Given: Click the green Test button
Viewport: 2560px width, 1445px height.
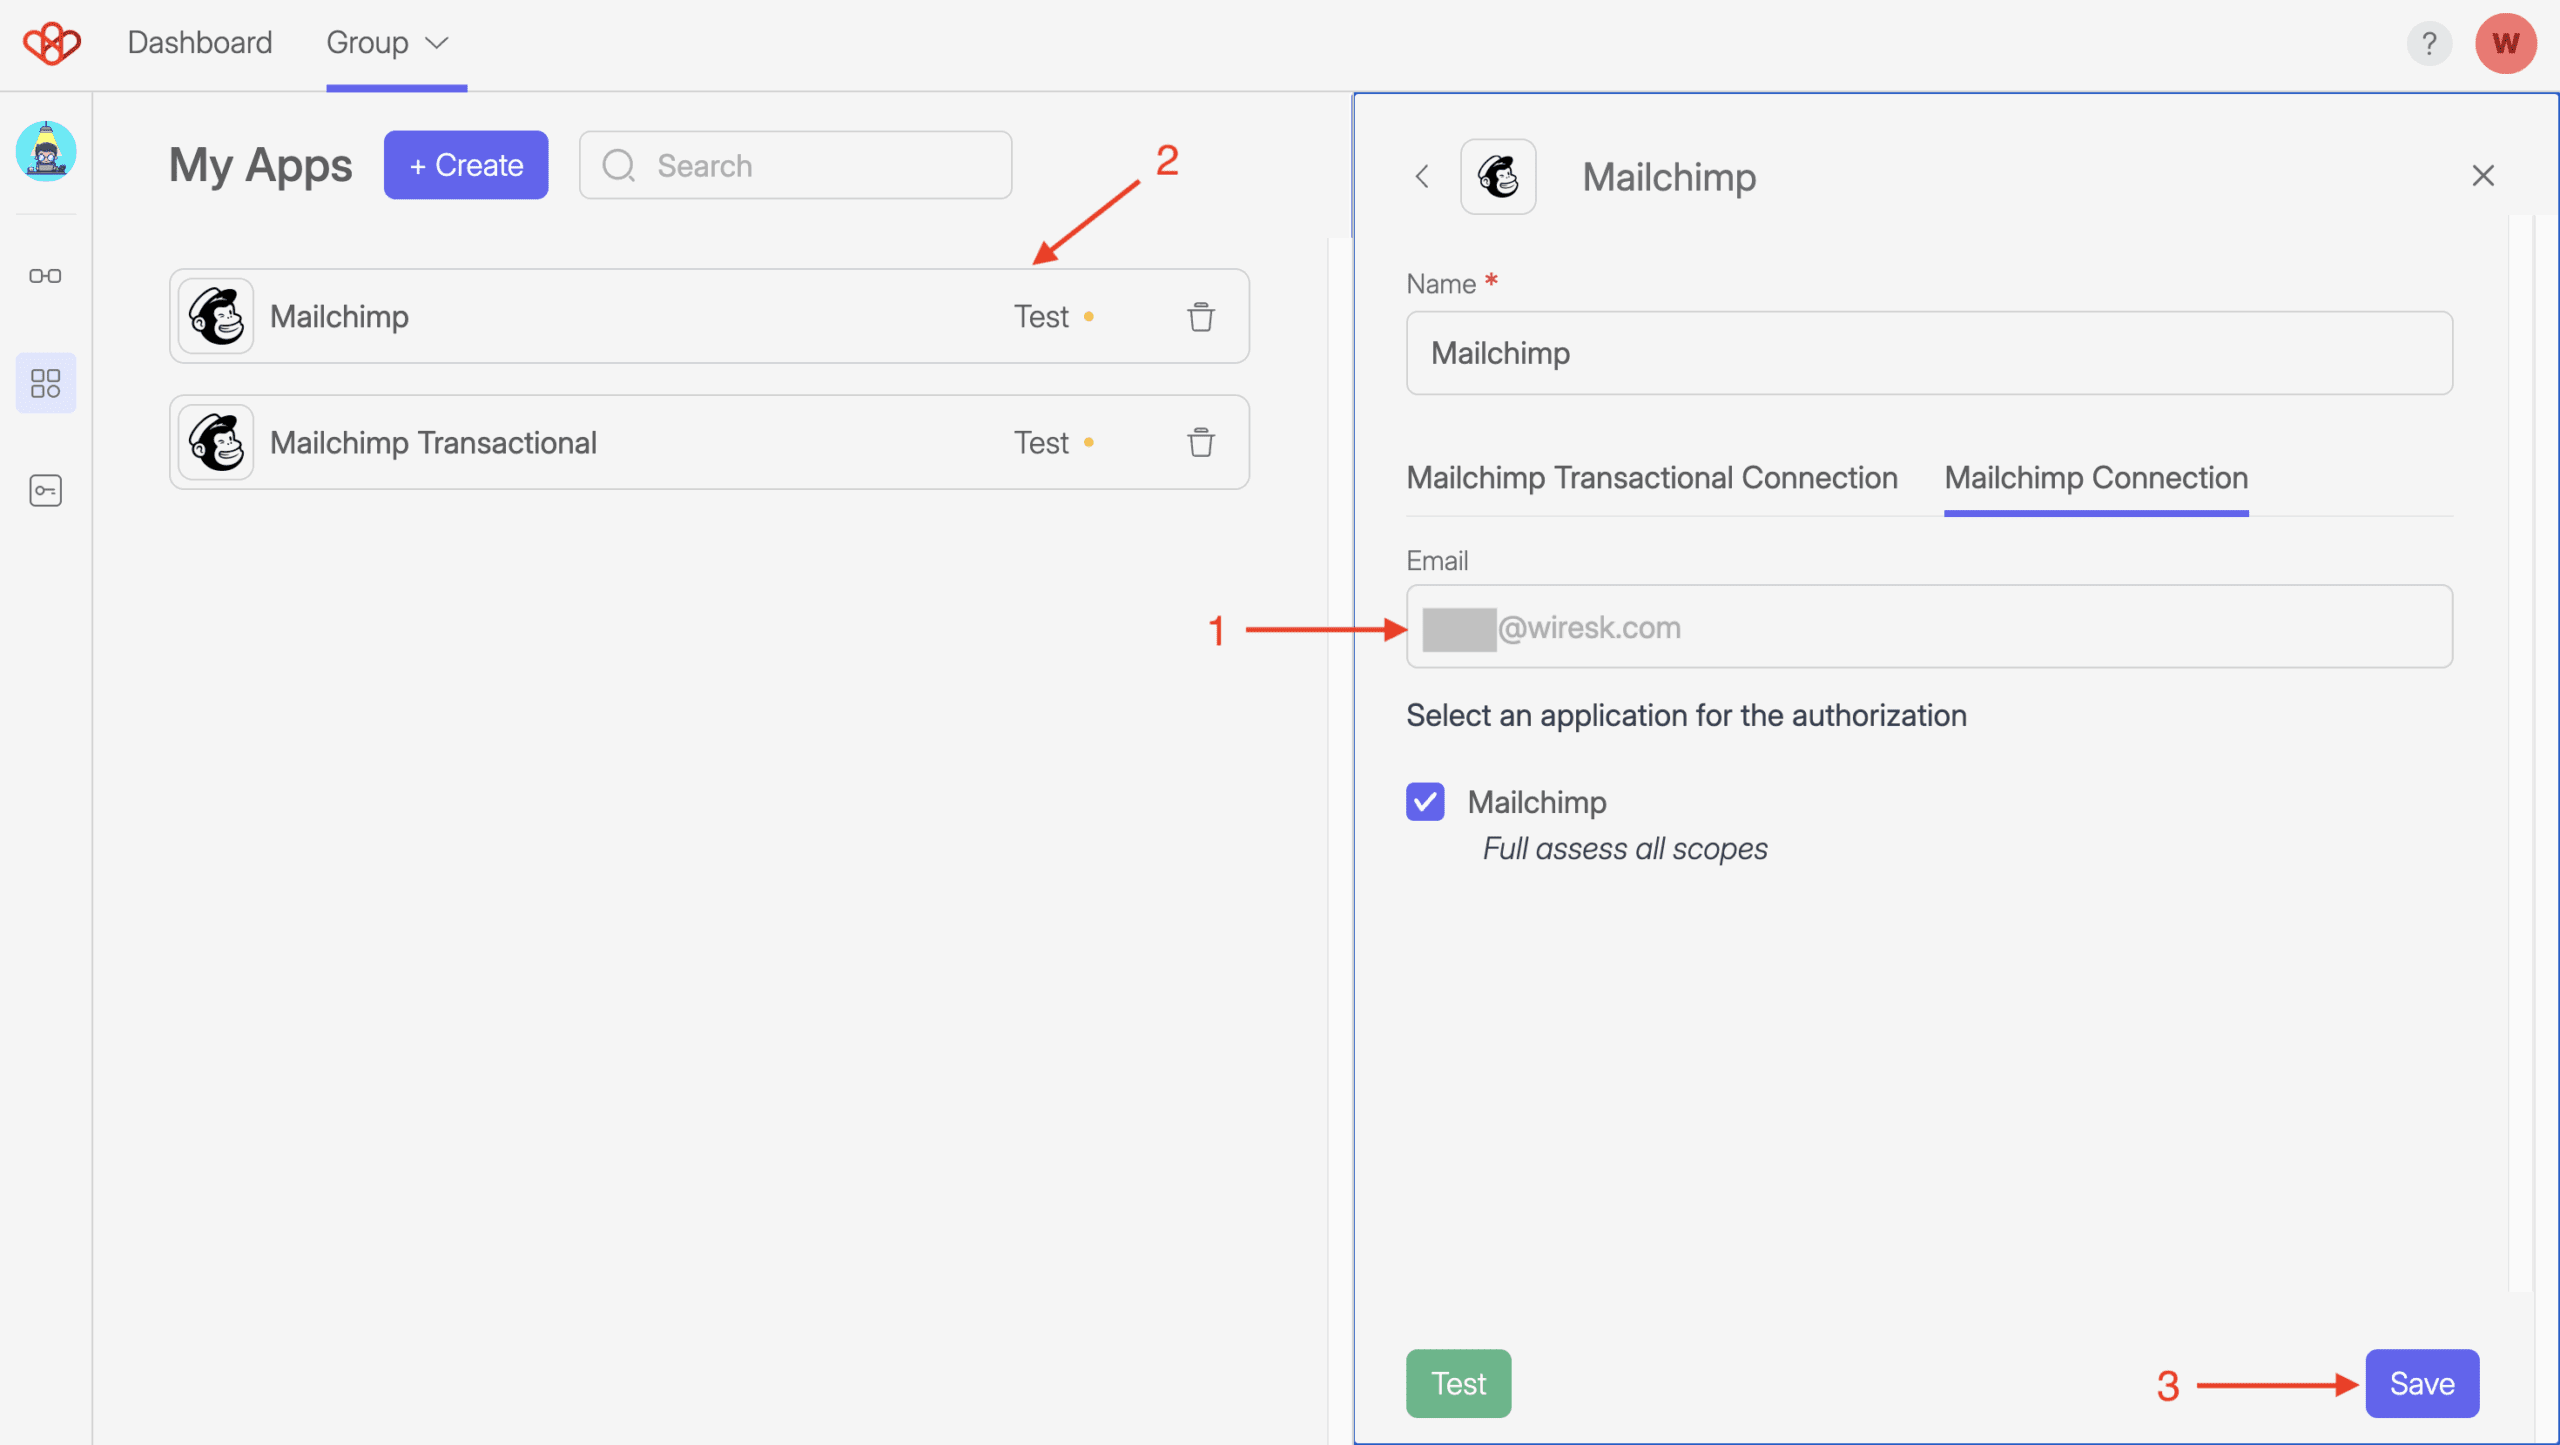Looking at the screenshot, I should 1458,1384.
